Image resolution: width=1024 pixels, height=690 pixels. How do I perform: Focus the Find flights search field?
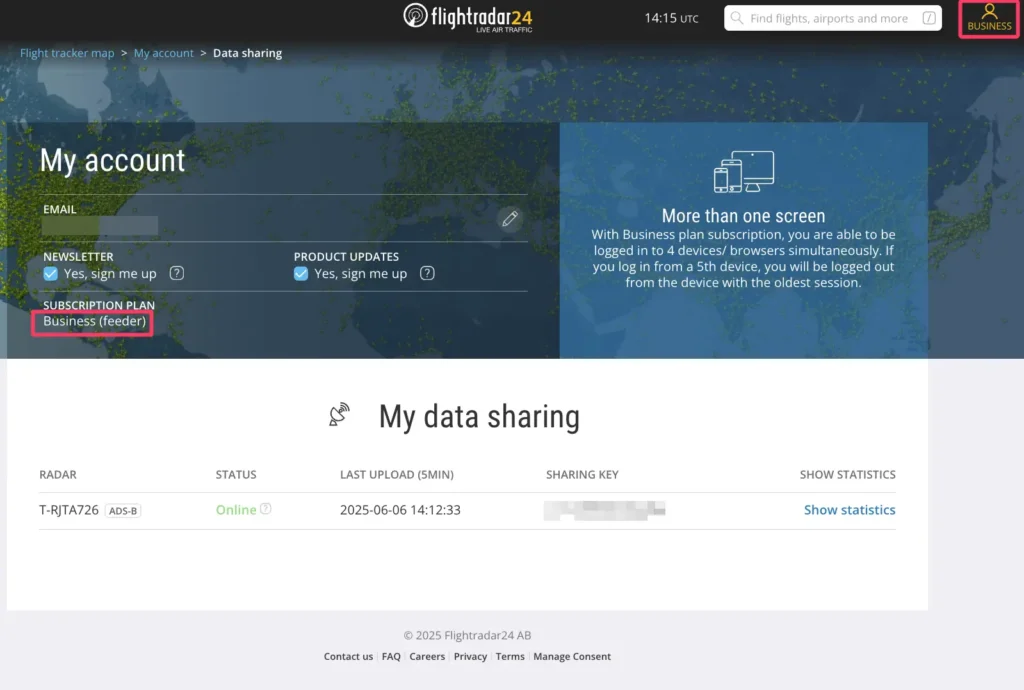pos(833,18)
